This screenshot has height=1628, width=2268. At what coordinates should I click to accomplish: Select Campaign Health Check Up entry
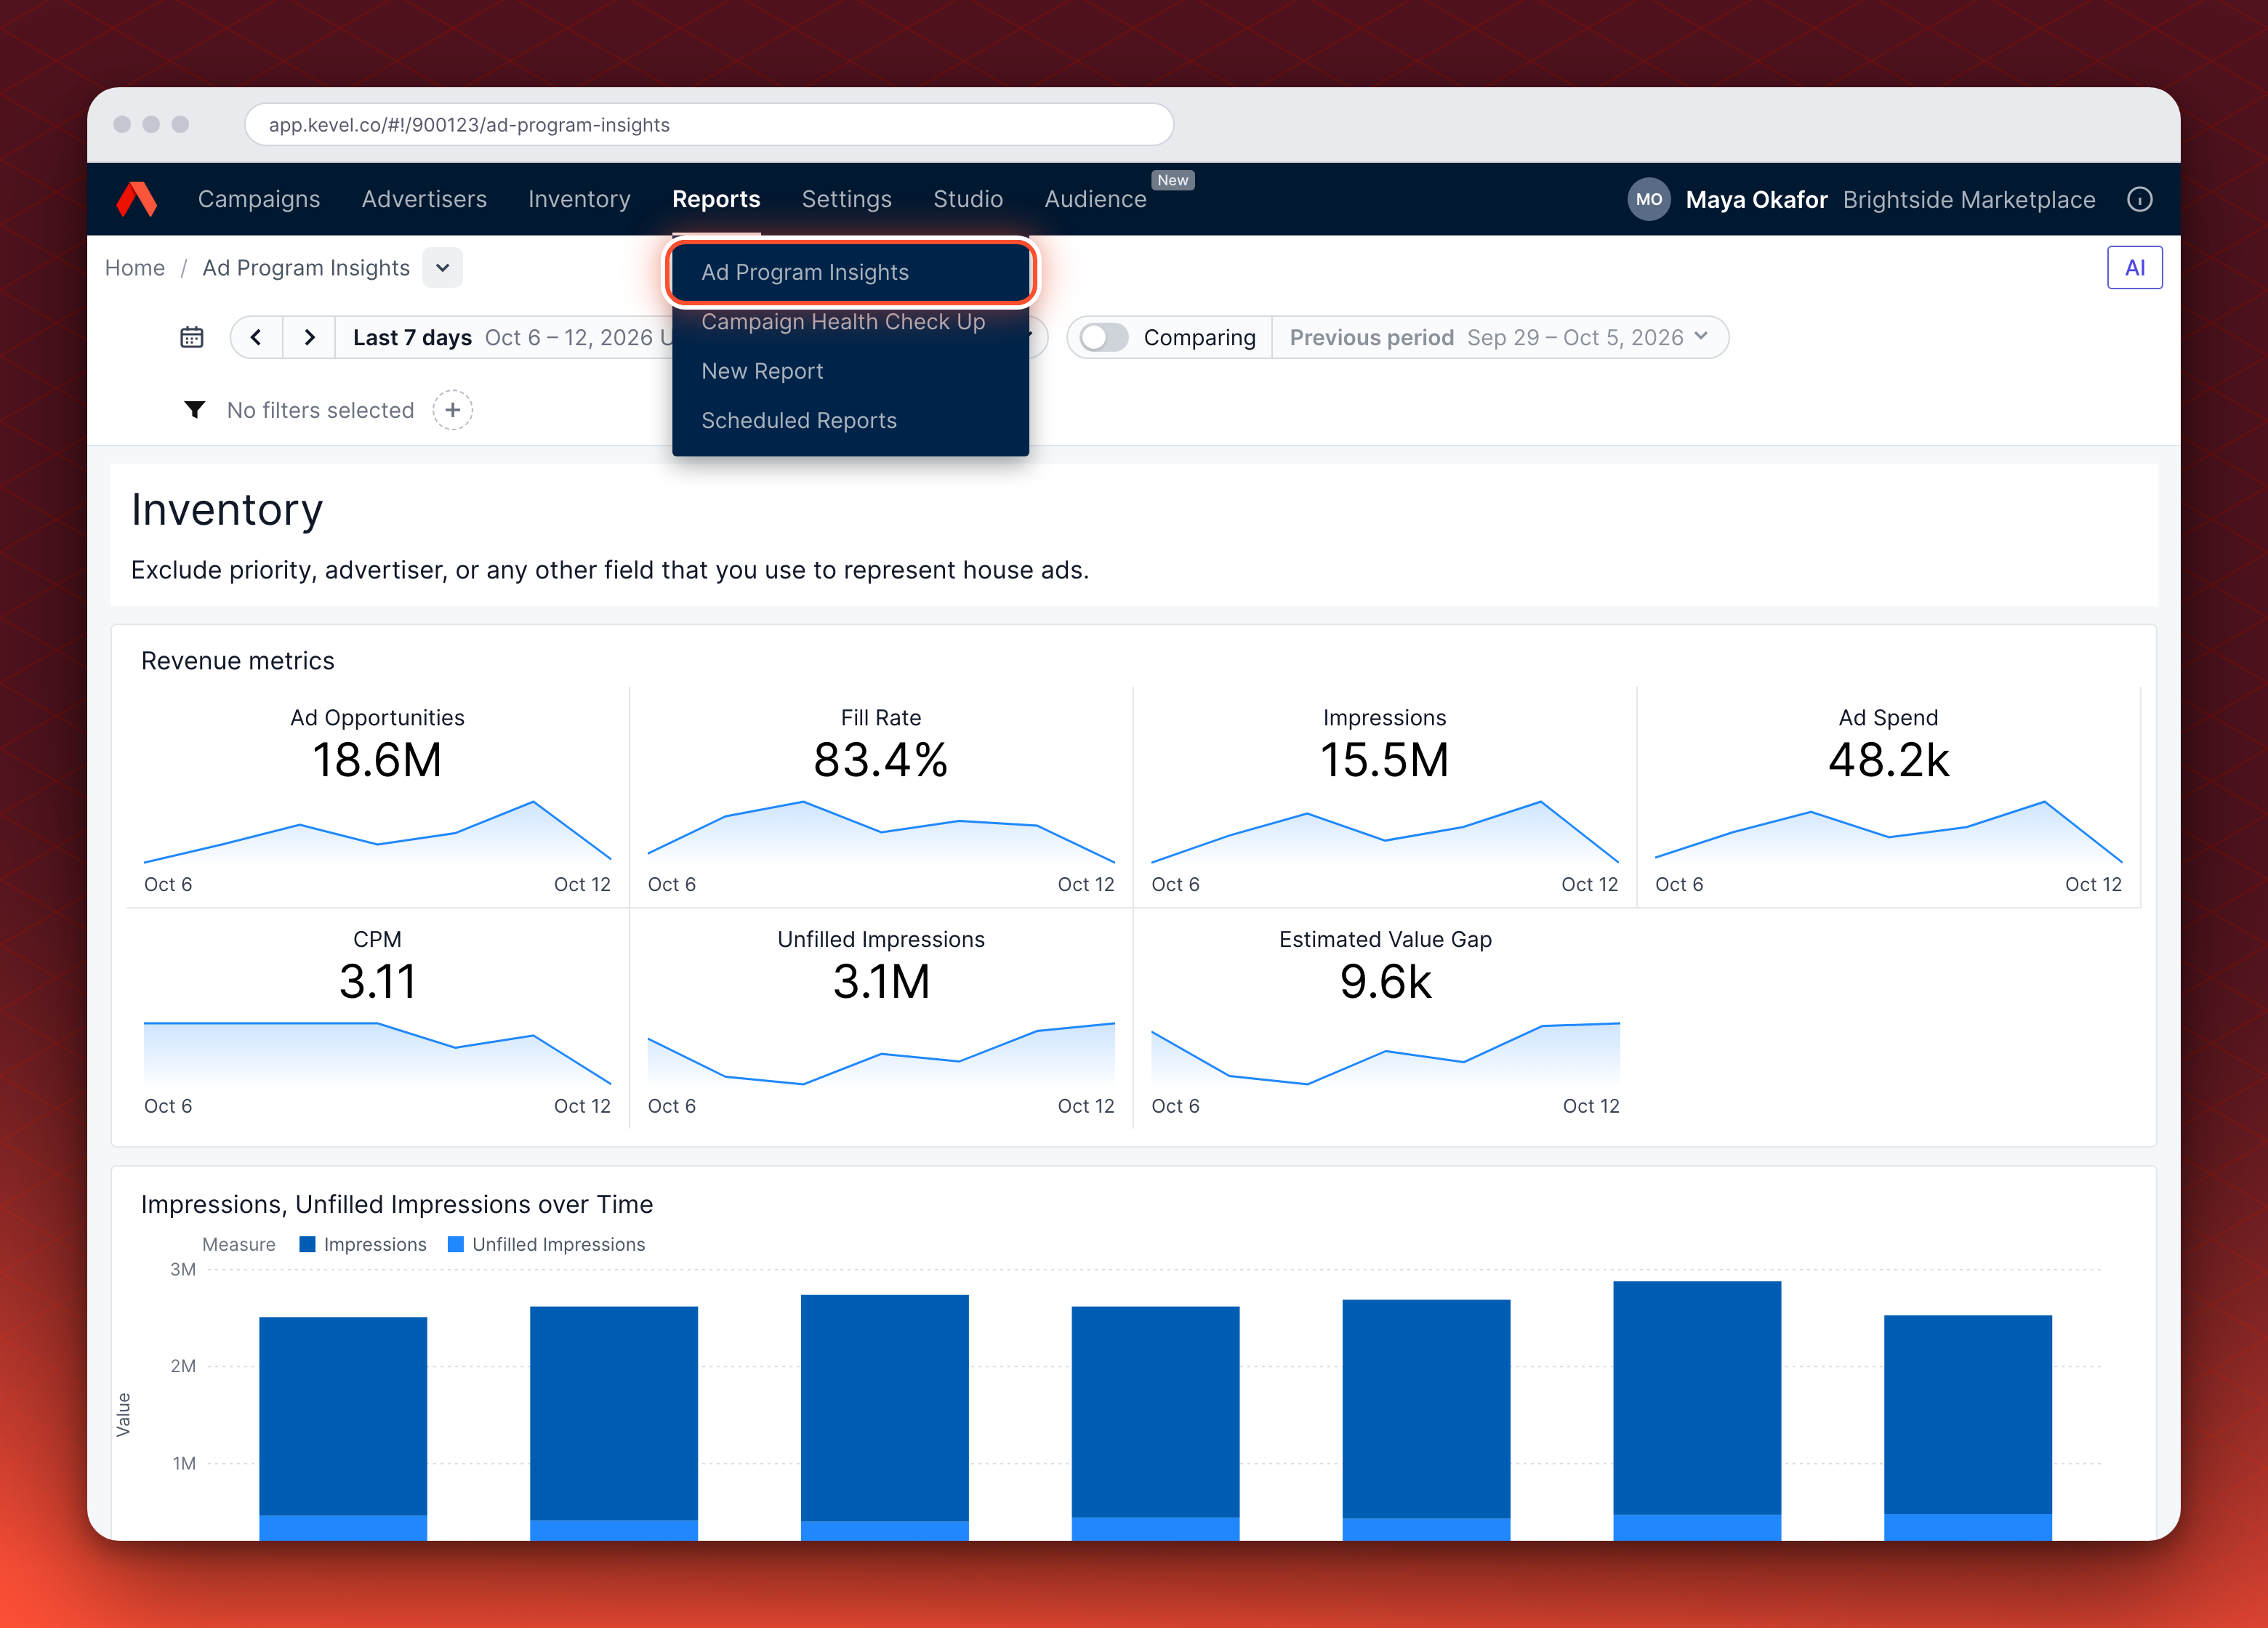(850, 322)
